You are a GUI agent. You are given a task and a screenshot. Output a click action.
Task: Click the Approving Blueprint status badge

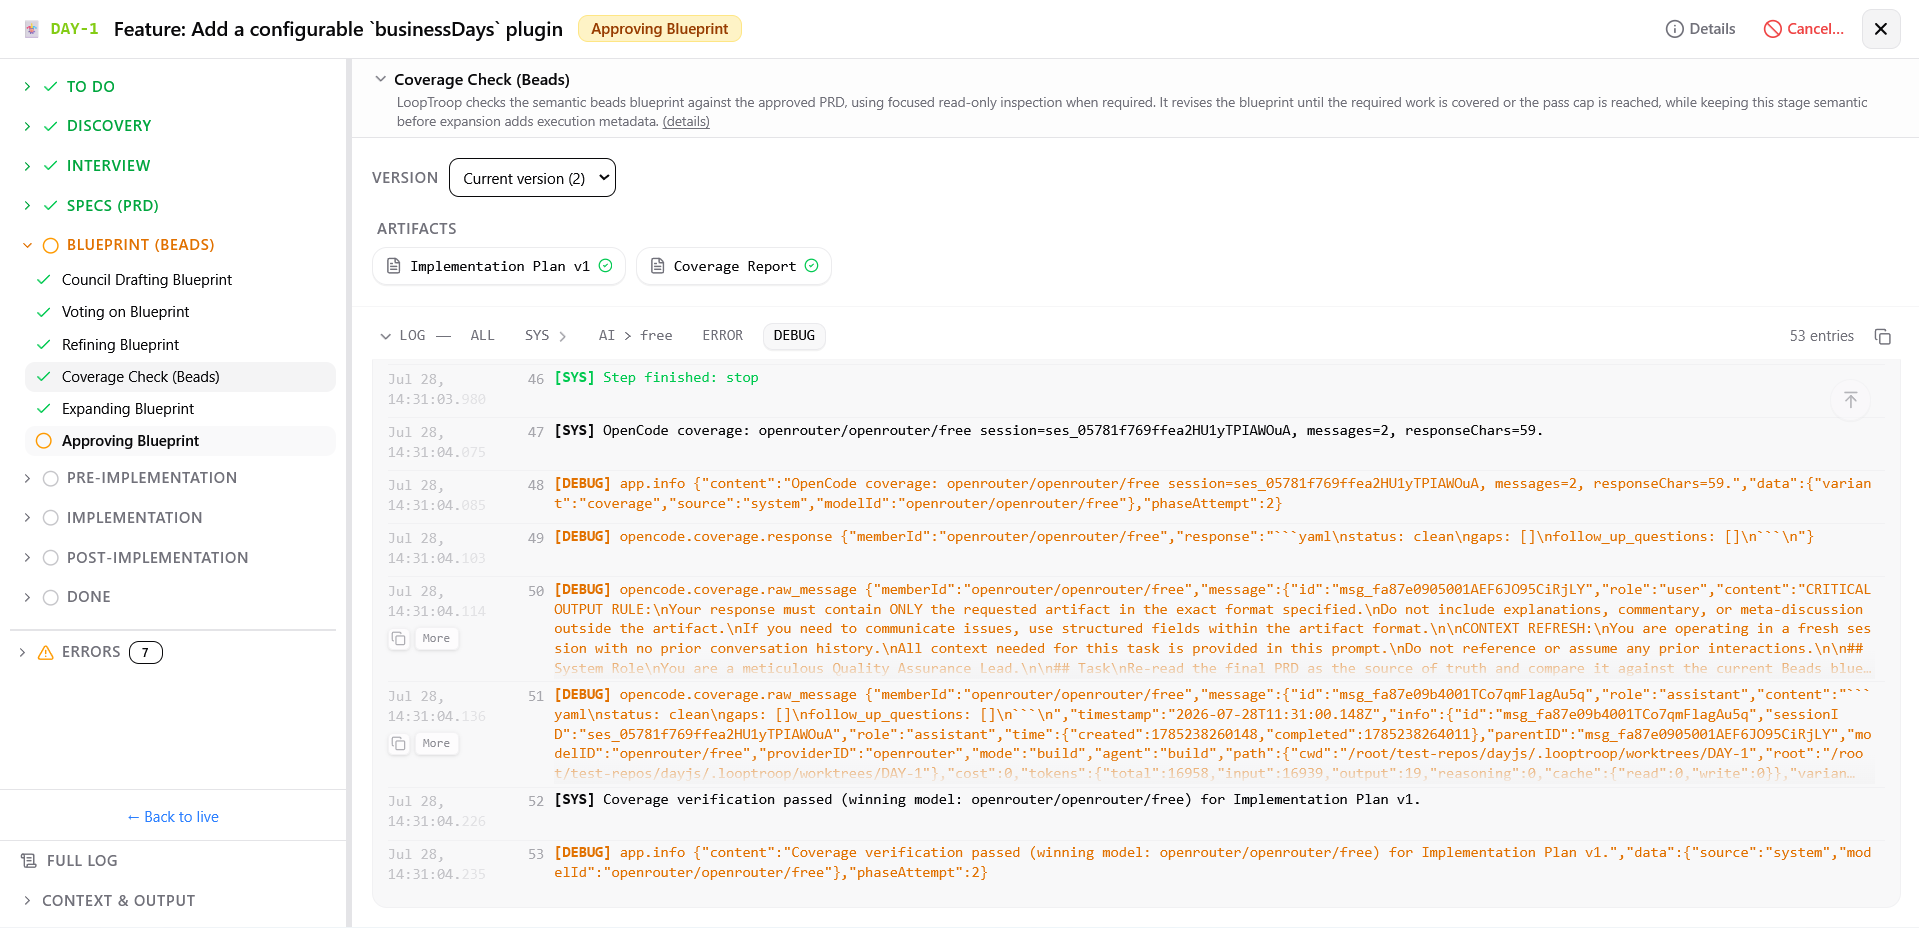[659, 29]
